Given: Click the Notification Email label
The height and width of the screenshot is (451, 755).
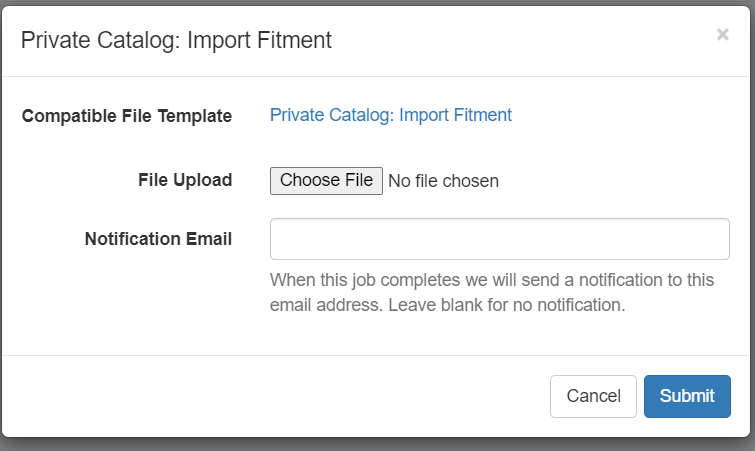Looking at the screenshot, I should click(158, 239).
